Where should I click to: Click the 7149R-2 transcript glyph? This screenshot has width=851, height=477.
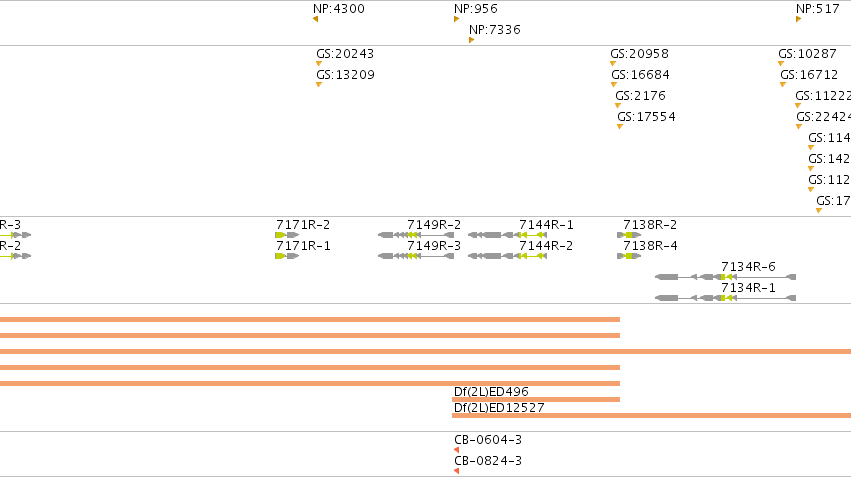(x=416, y=235)
